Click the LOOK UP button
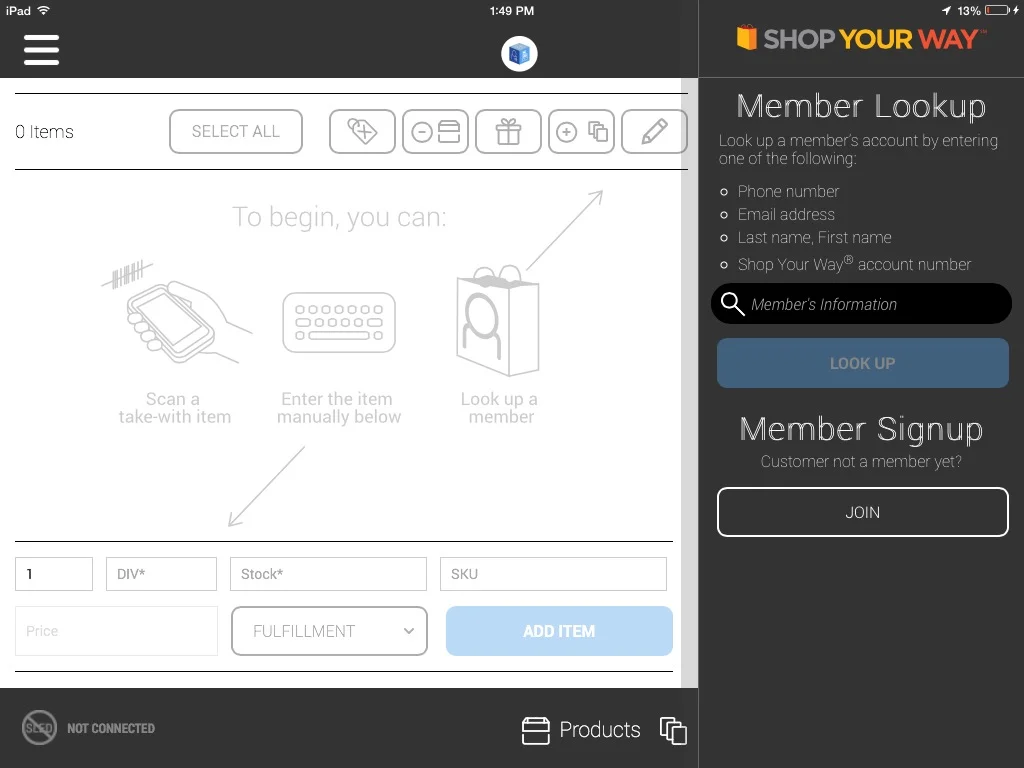 pyautogui.click(x=863, y=363)
